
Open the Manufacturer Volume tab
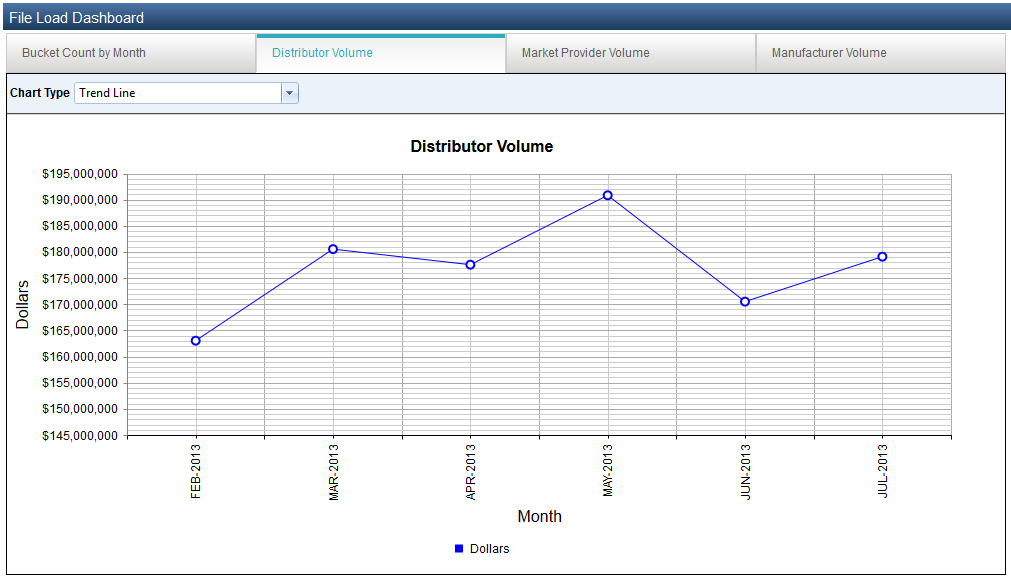(x=881, y=53)
